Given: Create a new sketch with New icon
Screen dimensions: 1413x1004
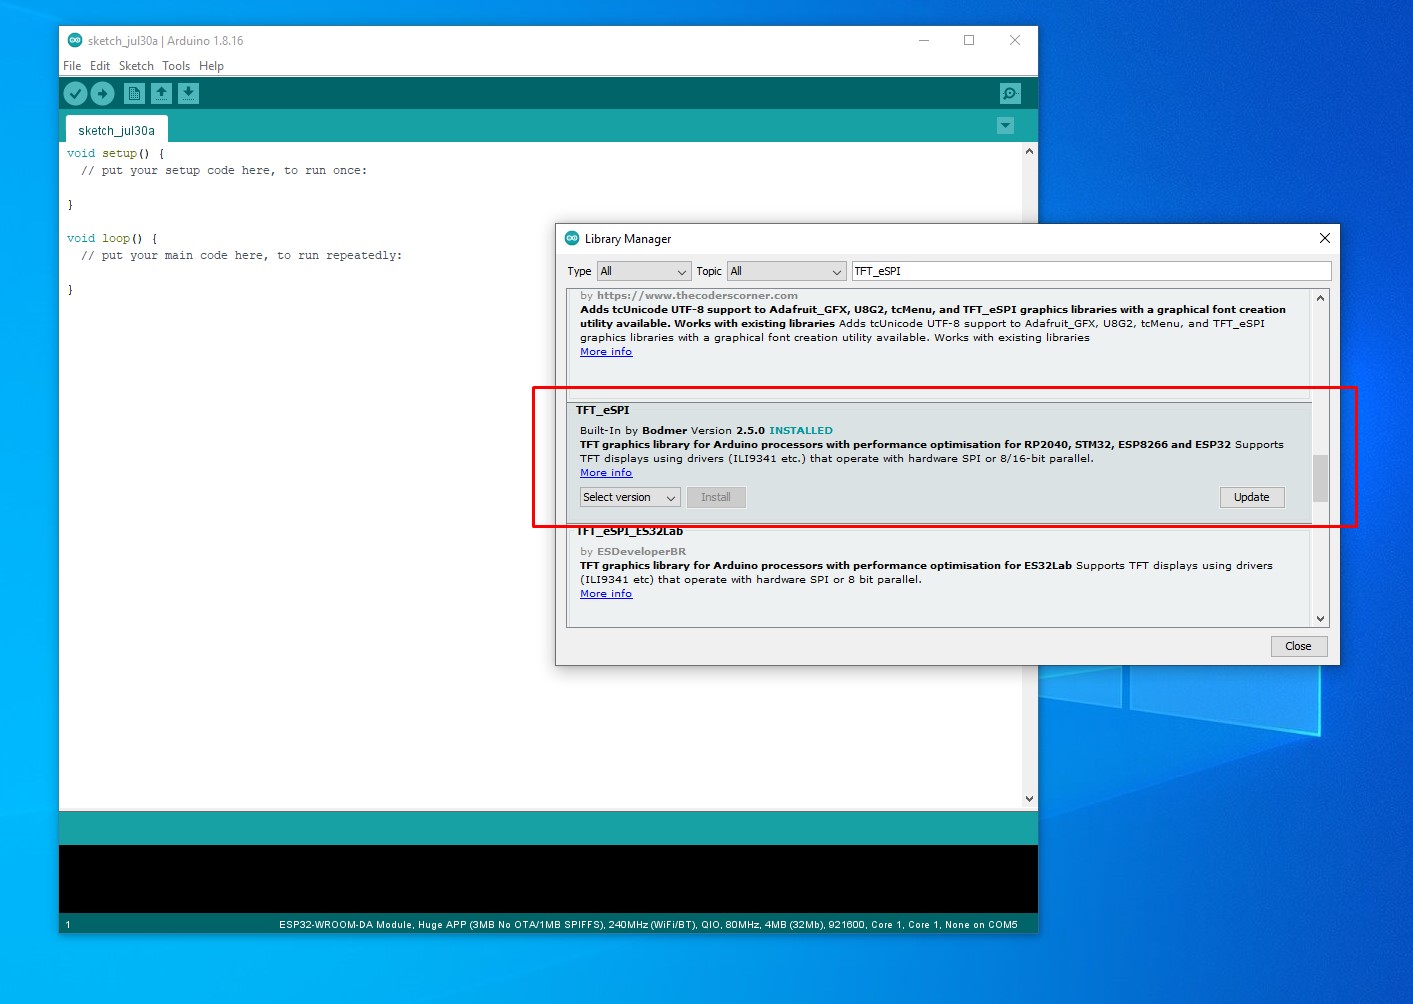Looking at the screenshot, I should pos(134,93).
